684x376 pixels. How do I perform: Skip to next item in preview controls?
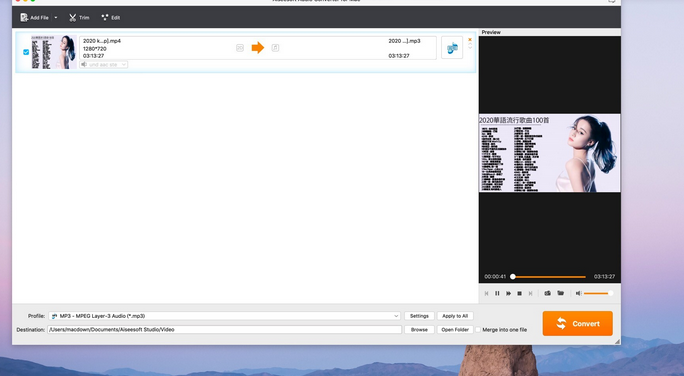click(x=530, y=294)
